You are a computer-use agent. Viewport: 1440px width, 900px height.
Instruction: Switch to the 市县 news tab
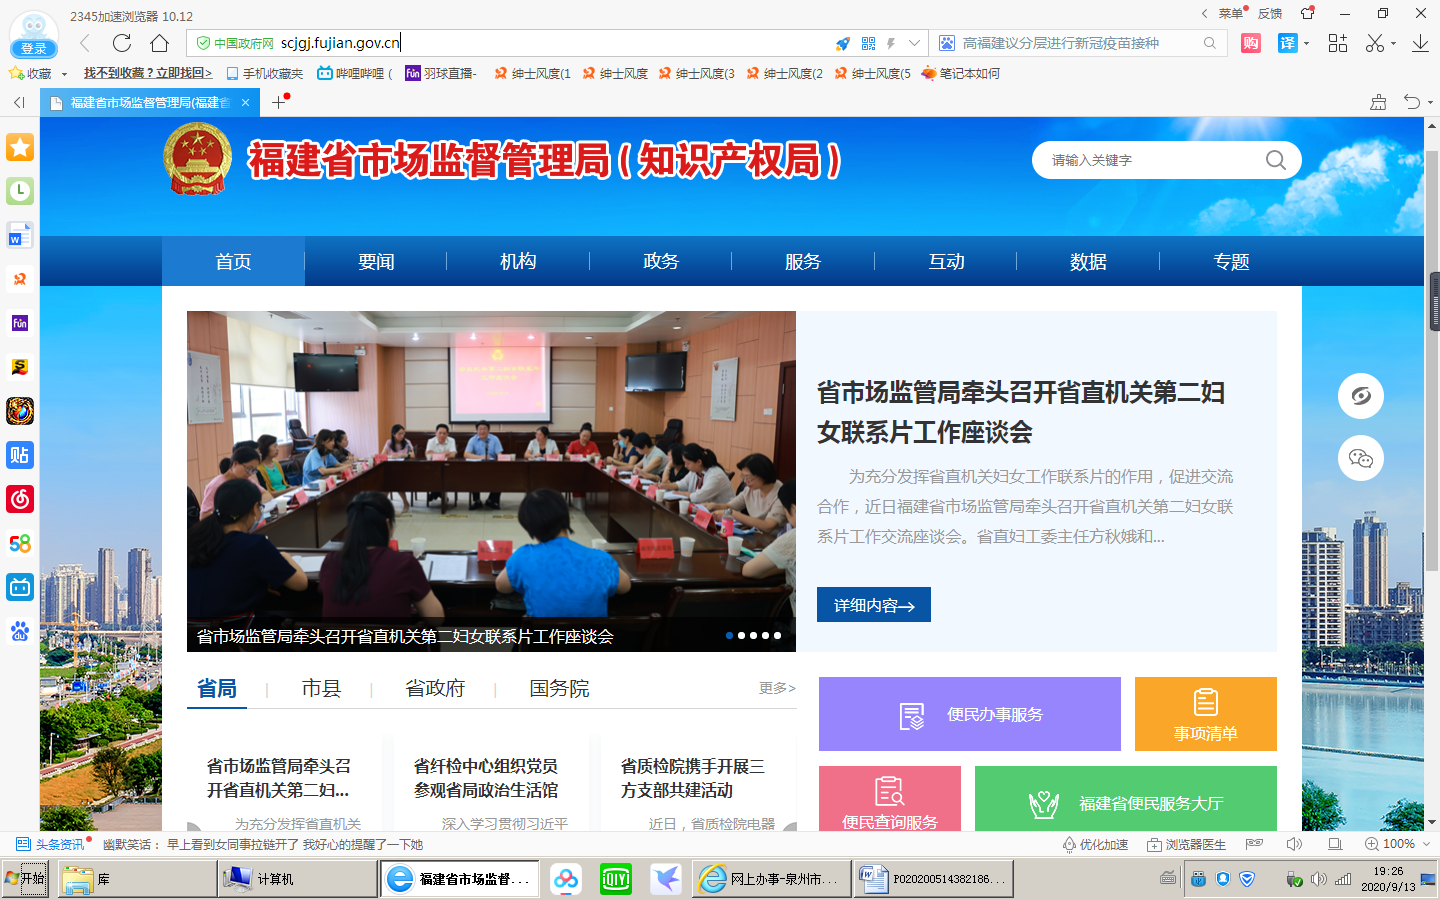(x=321, y=689)
